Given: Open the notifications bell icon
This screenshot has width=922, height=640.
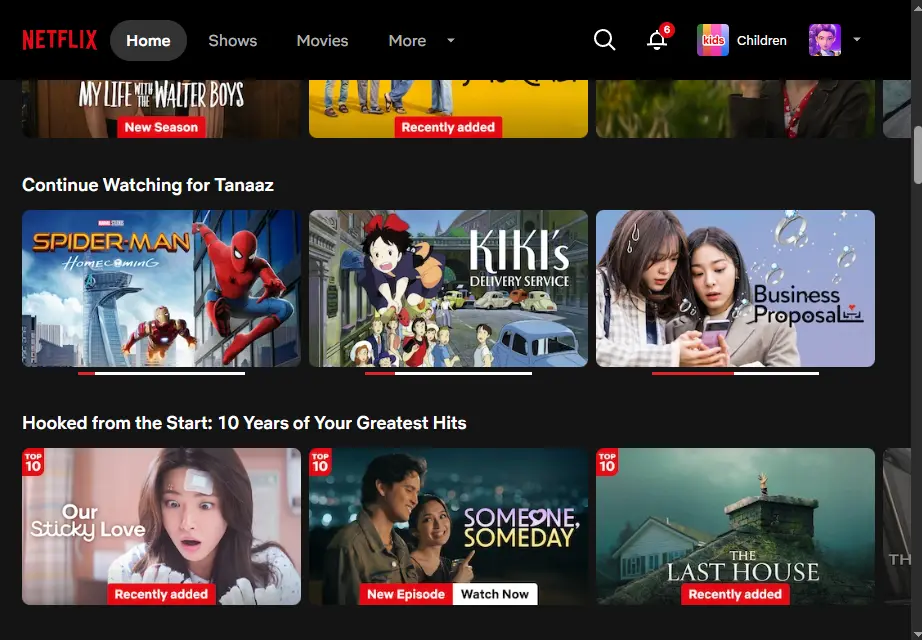Looking at the screenshot, I should point(657,40).
